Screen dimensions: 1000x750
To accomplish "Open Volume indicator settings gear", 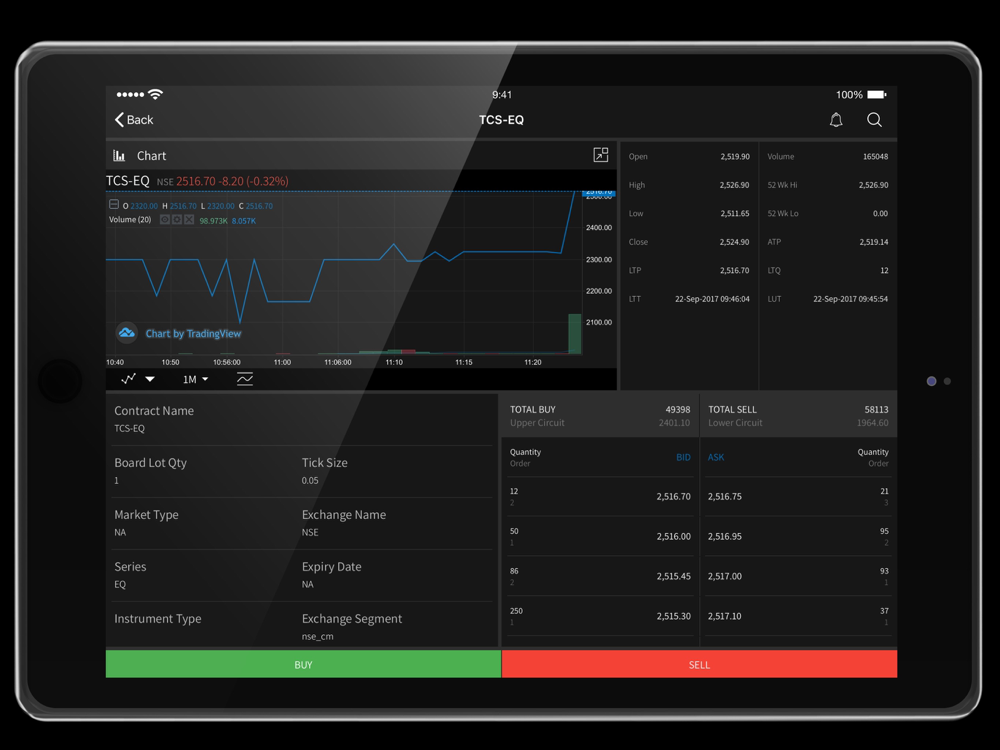I will (x=177, y=219).
